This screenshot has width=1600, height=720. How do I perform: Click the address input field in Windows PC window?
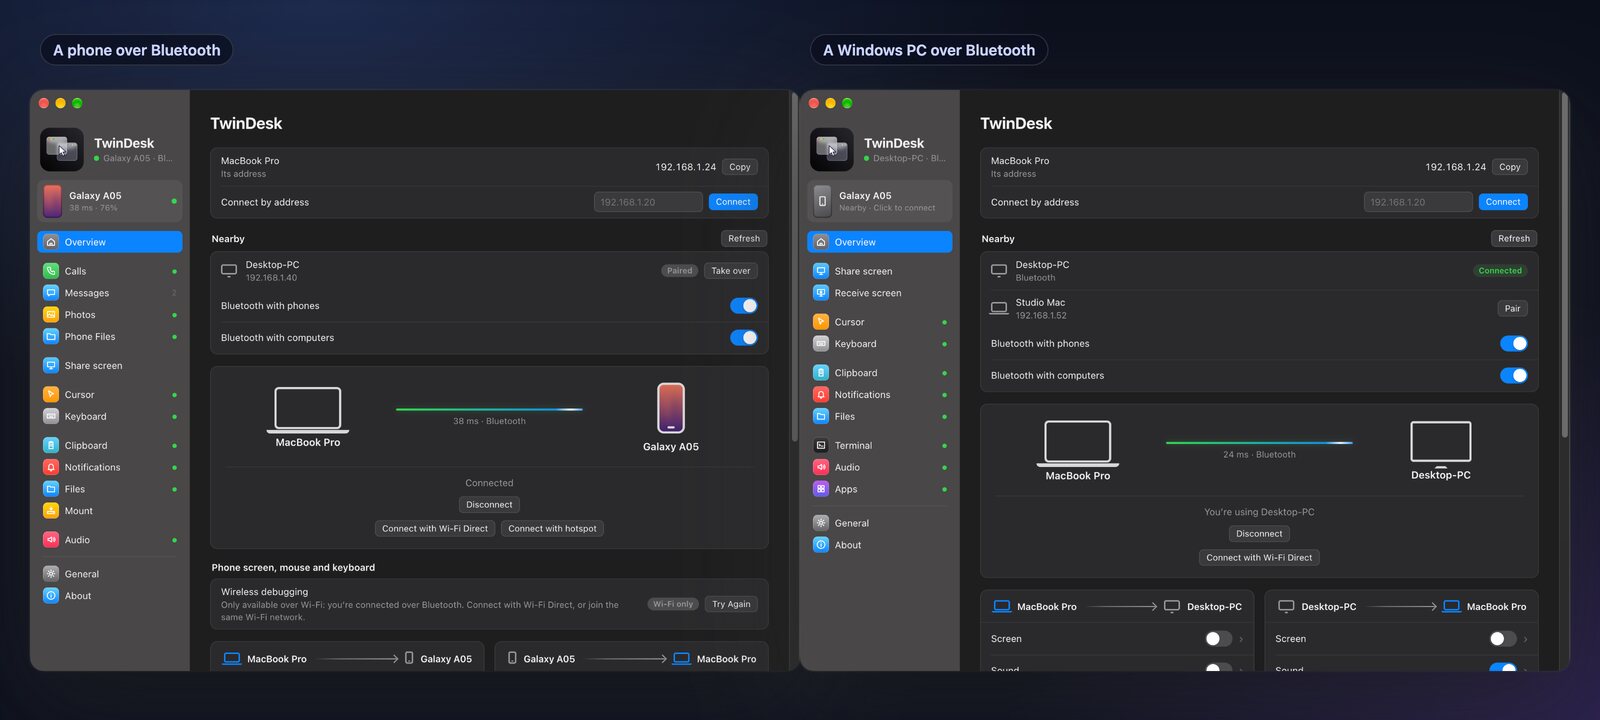[x=1418, y=202]
